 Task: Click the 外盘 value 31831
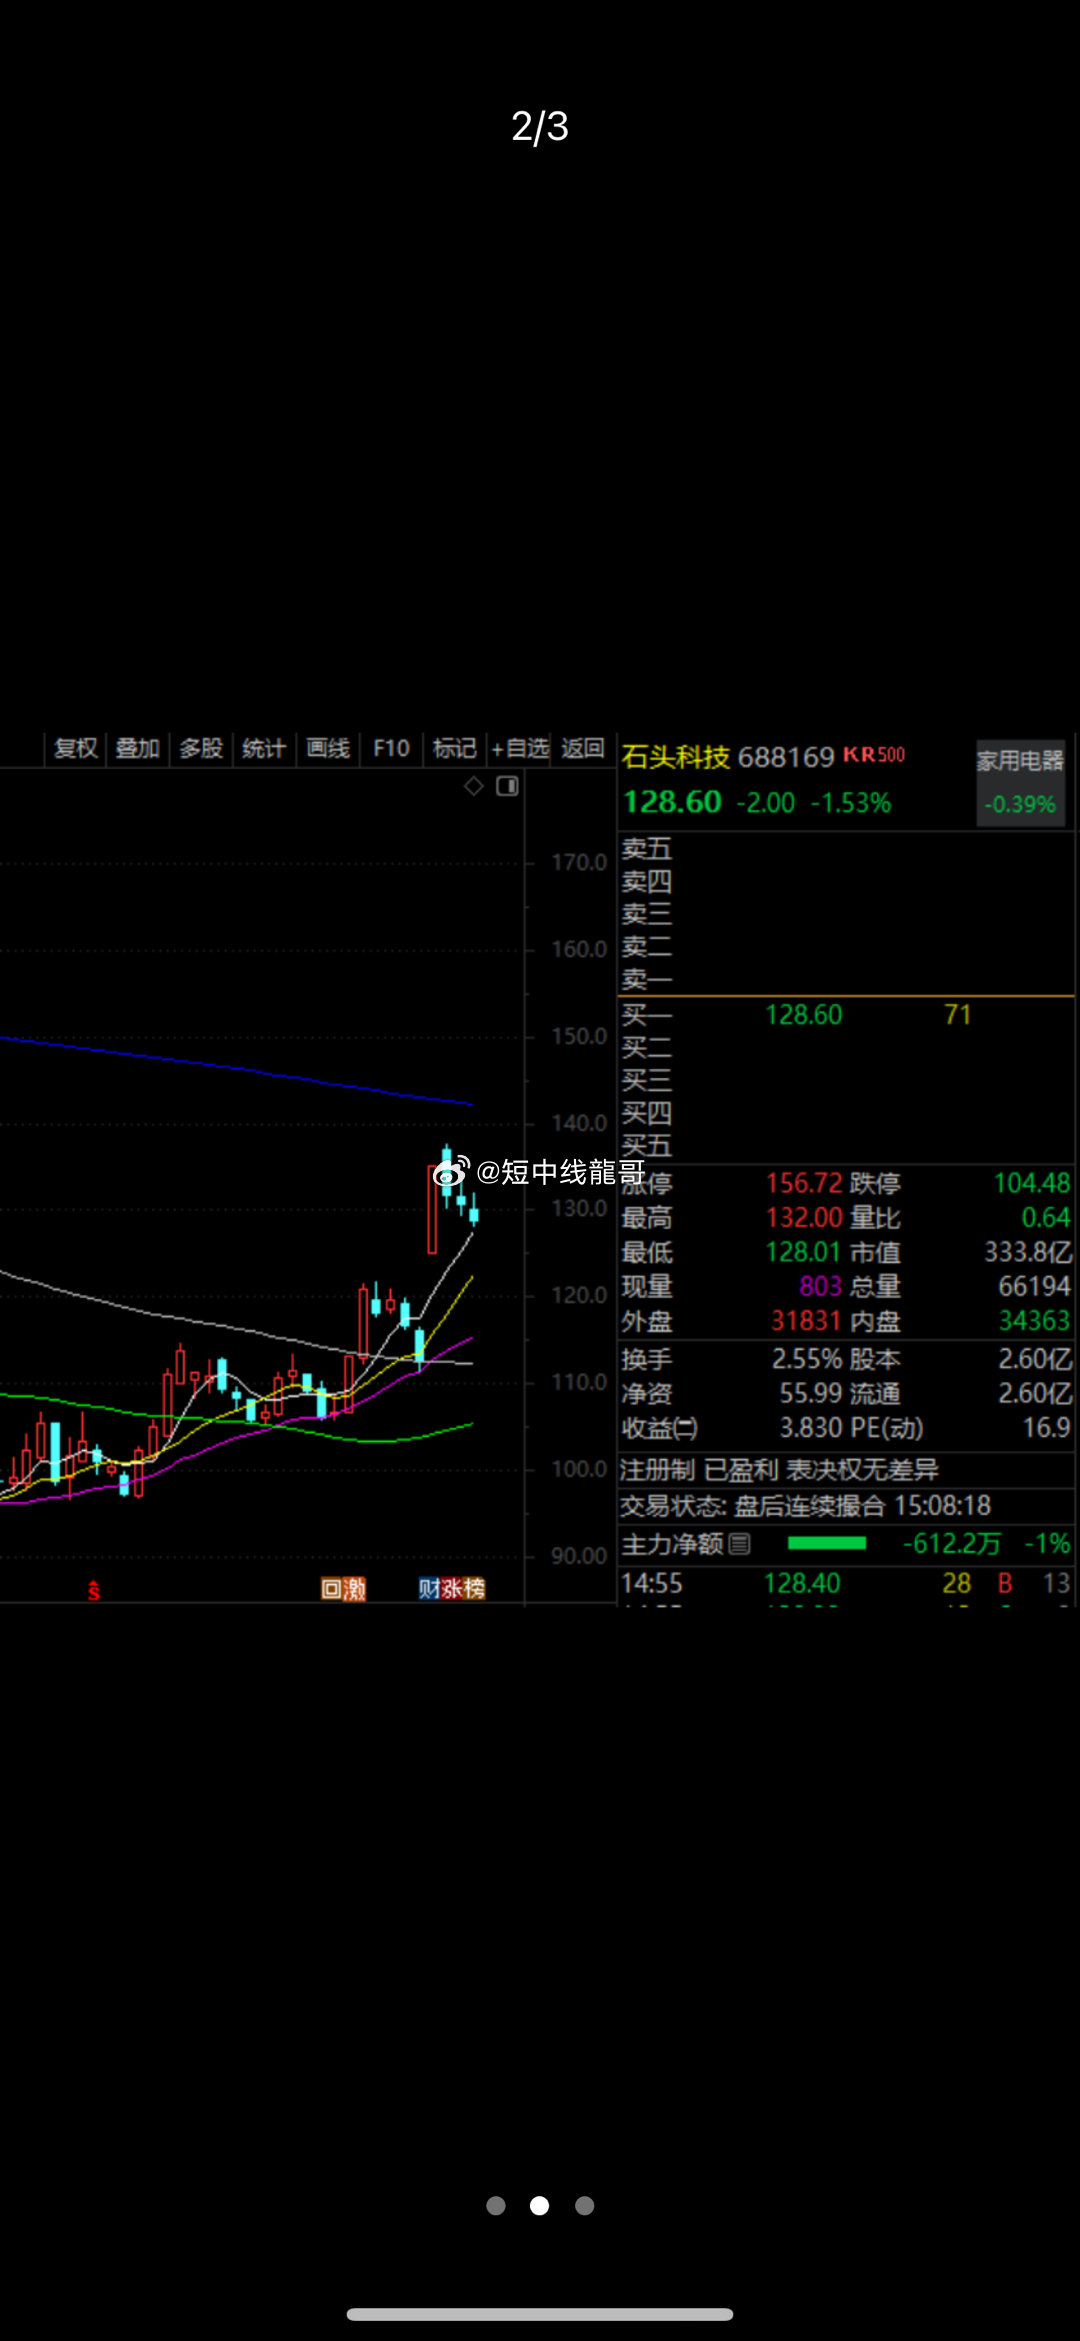[x=807, y=1321]
